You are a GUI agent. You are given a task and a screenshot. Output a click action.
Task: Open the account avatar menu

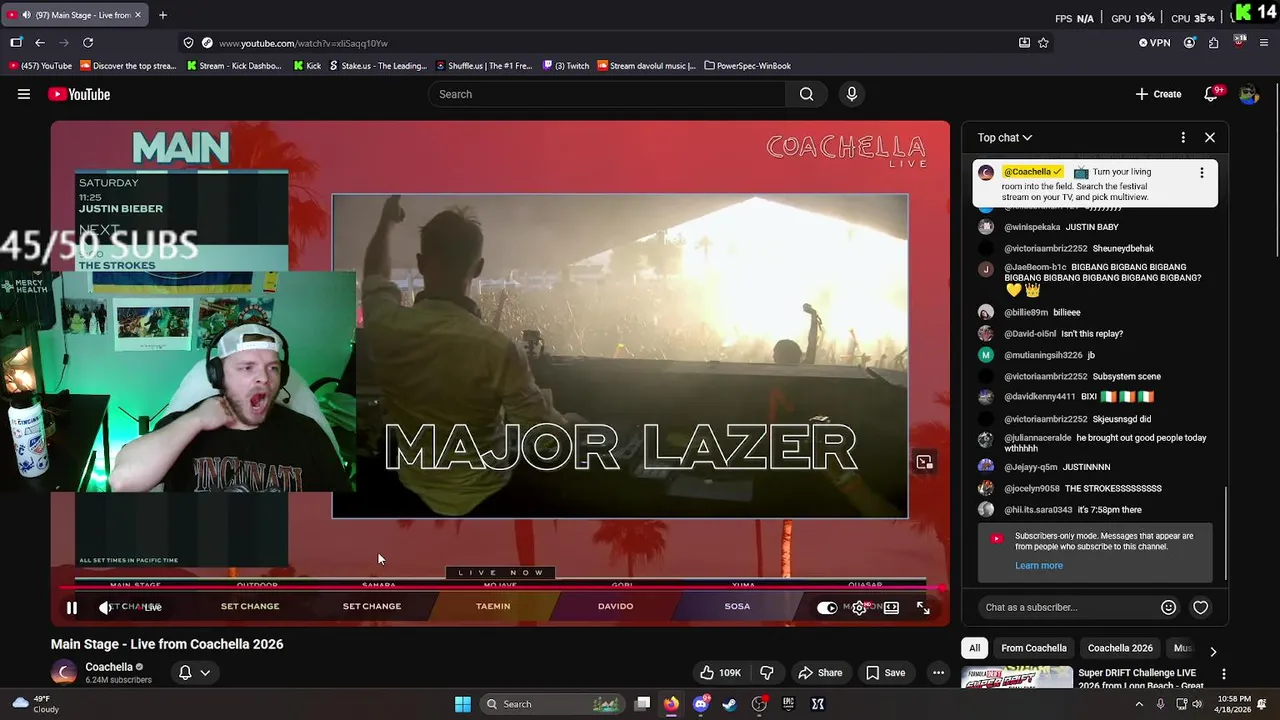(x=1248, y=94)
